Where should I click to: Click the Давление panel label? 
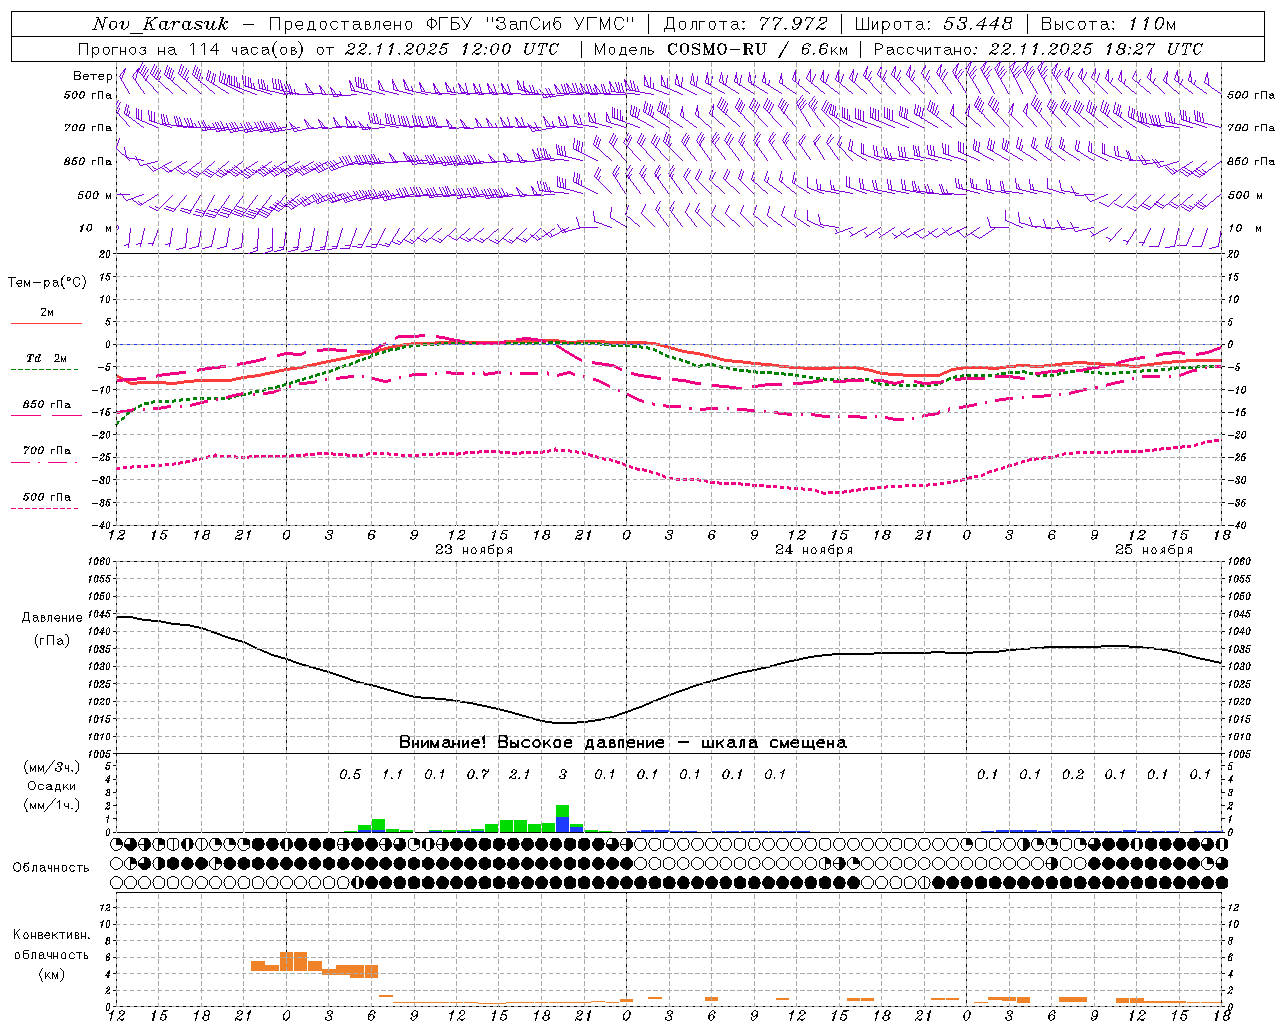(x=52, y=618)
